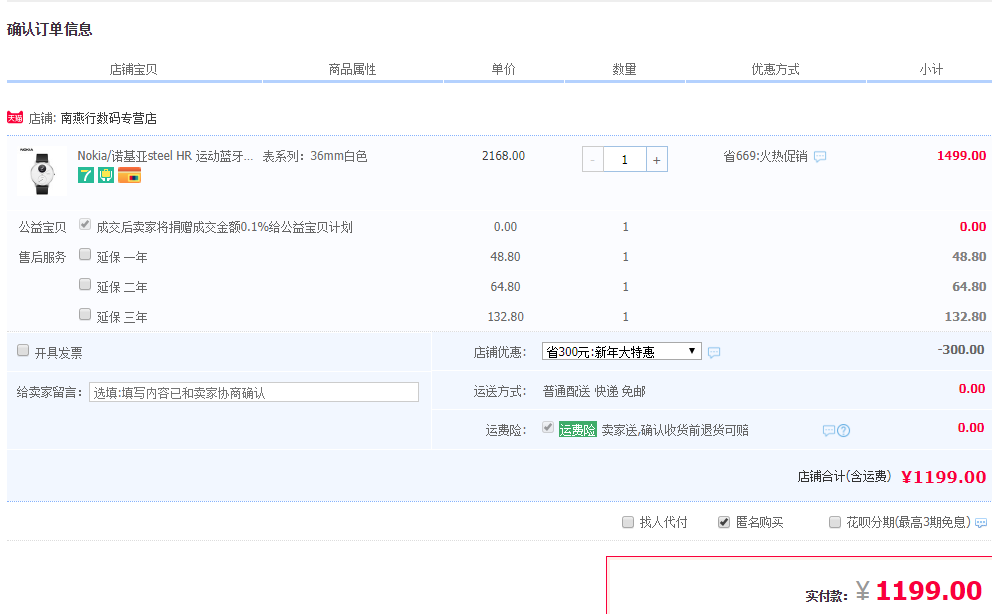Click the 省669:火热促销 promotion text
The width and height of the screenshot is (992, 614).
click(x=766, y=156)
